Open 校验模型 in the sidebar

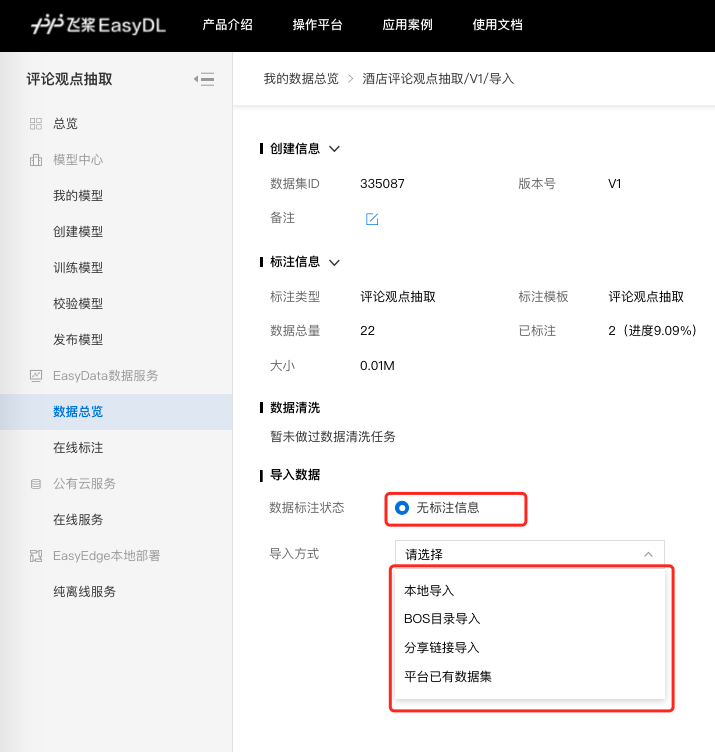pos(78,304)
